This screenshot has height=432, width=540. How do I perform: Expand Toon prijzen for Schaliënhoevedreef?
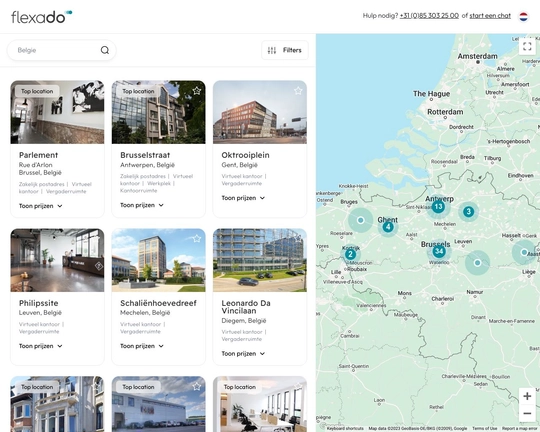point(142,346)
